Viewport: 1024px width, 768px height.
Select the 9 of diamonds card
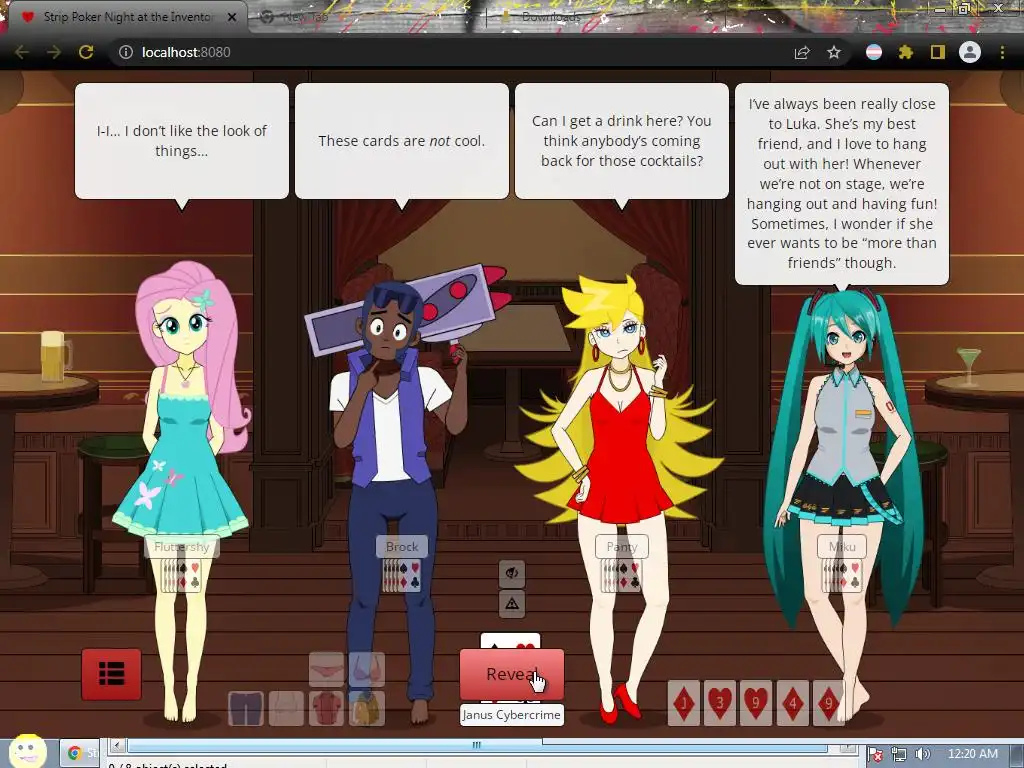tap(828, 703)
